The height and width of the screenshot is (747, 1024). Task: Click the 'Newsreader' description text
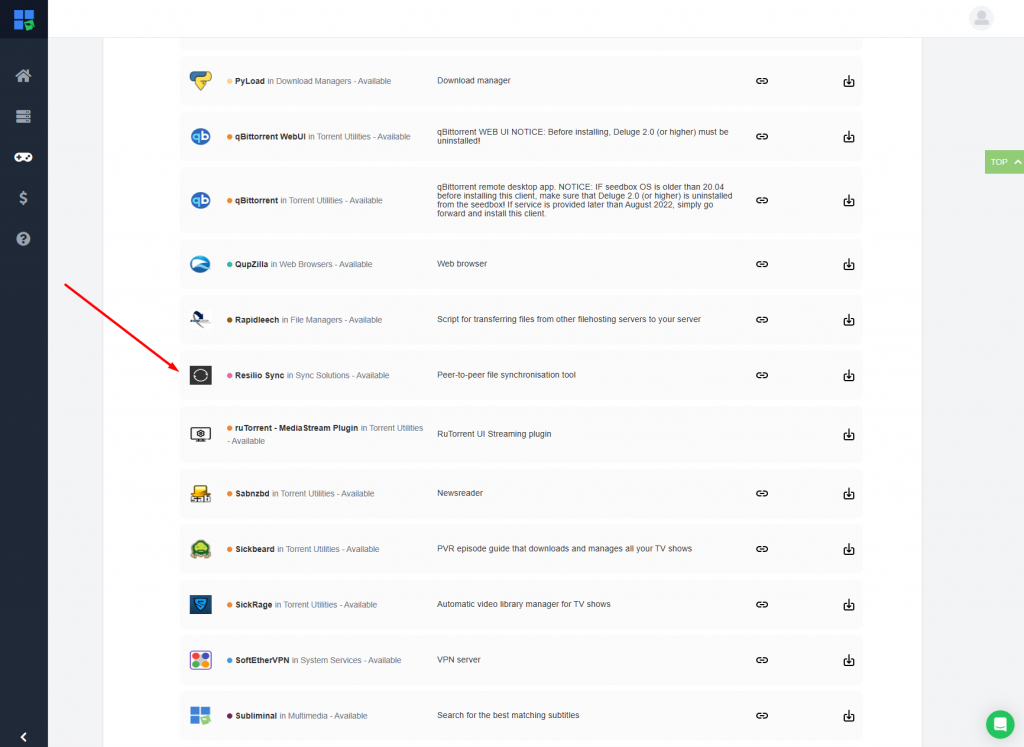pyautogui.click(x=460, y=493)
